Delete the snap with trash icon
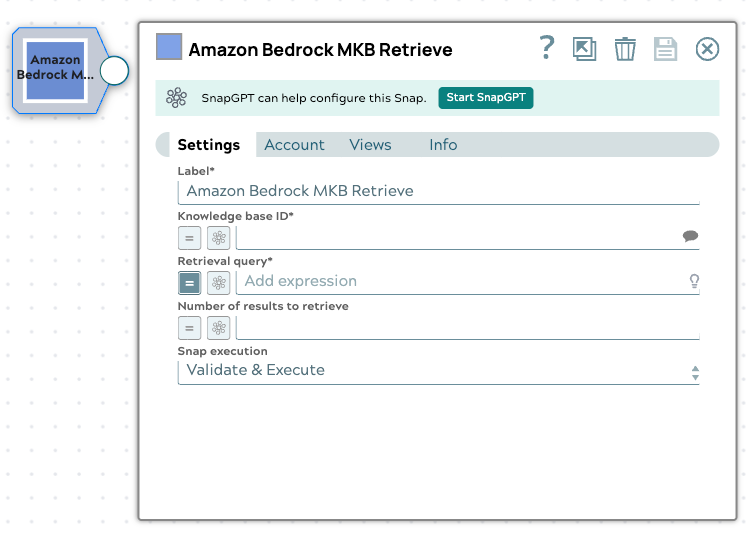 pyautogui.click(x=625, y=49)
